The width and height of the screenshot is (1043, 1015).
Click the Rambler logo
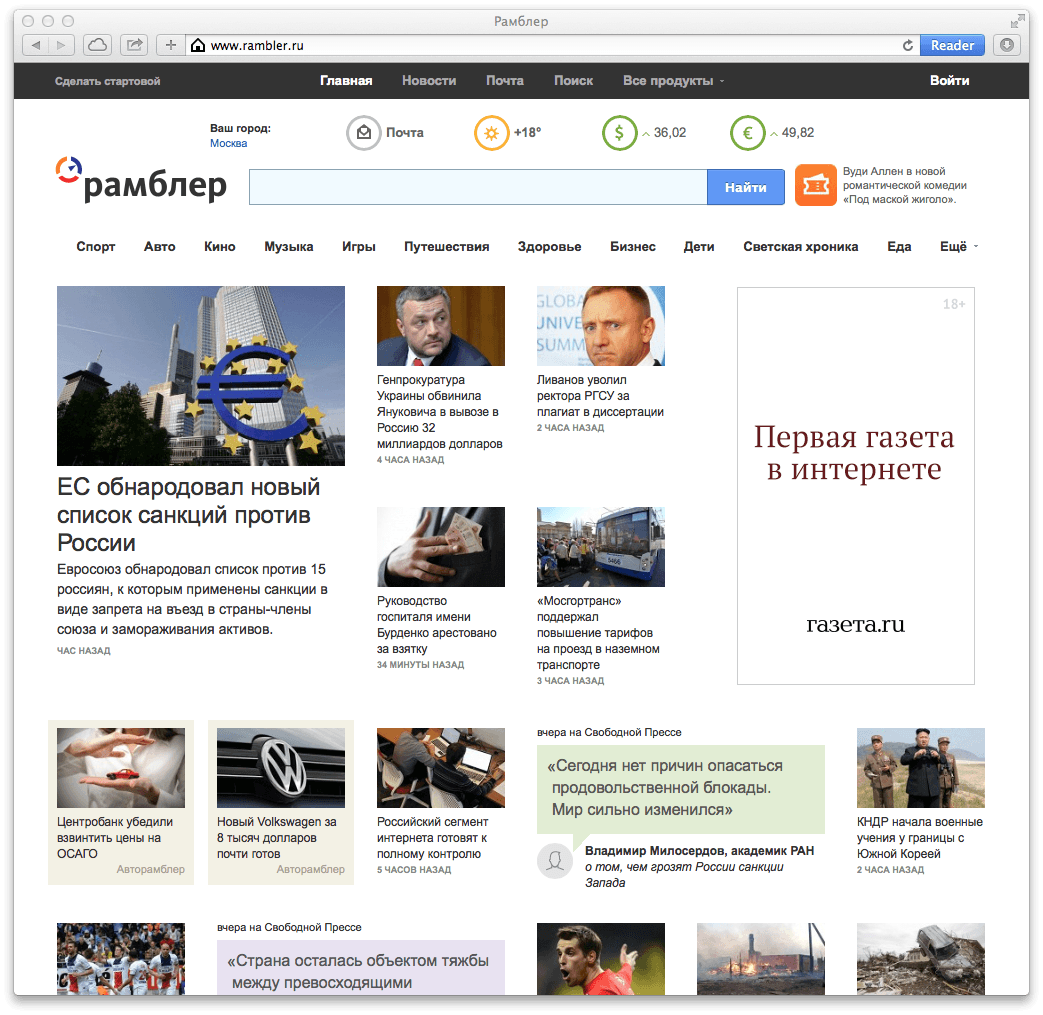pos(141,180)
